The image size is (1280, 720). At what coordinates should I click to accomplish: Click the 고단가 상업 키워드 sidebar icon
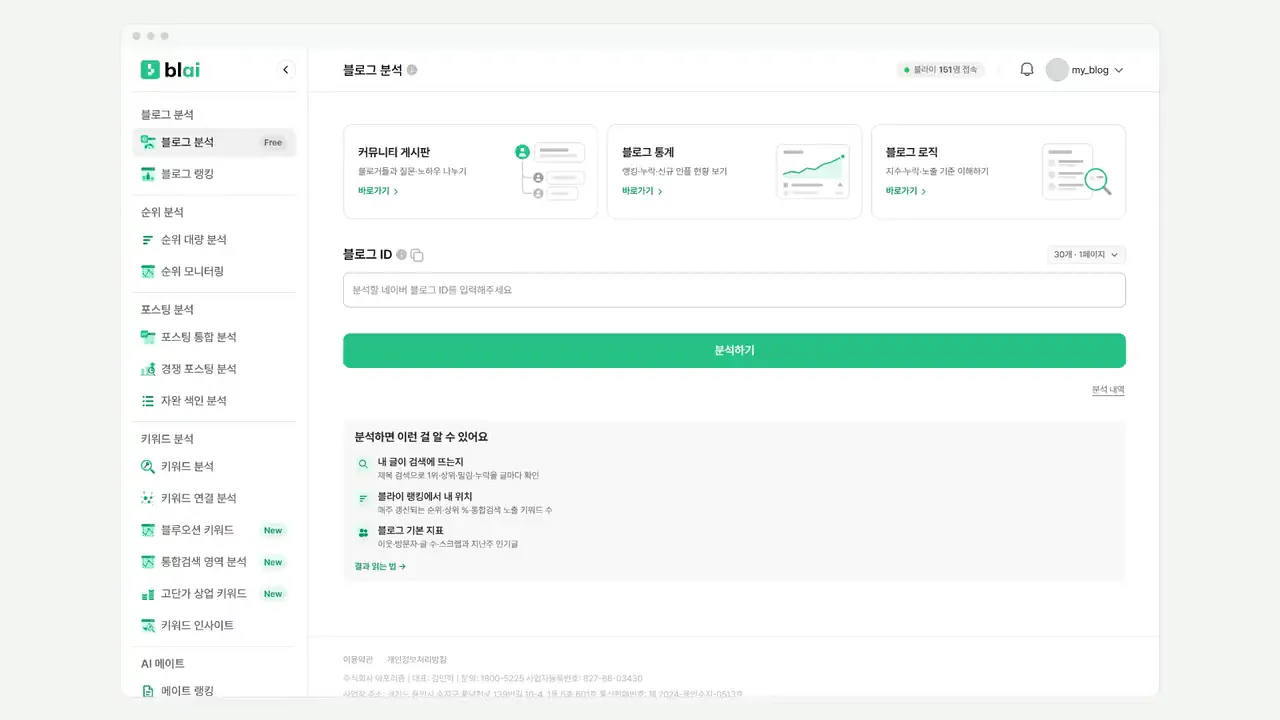(x=148, y=594)
